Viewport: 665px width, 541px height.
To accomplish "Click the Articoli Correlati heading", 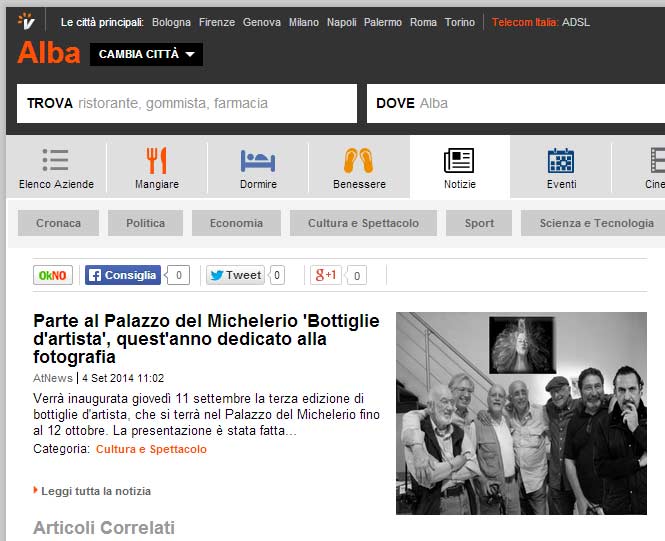I will (104, 528).
